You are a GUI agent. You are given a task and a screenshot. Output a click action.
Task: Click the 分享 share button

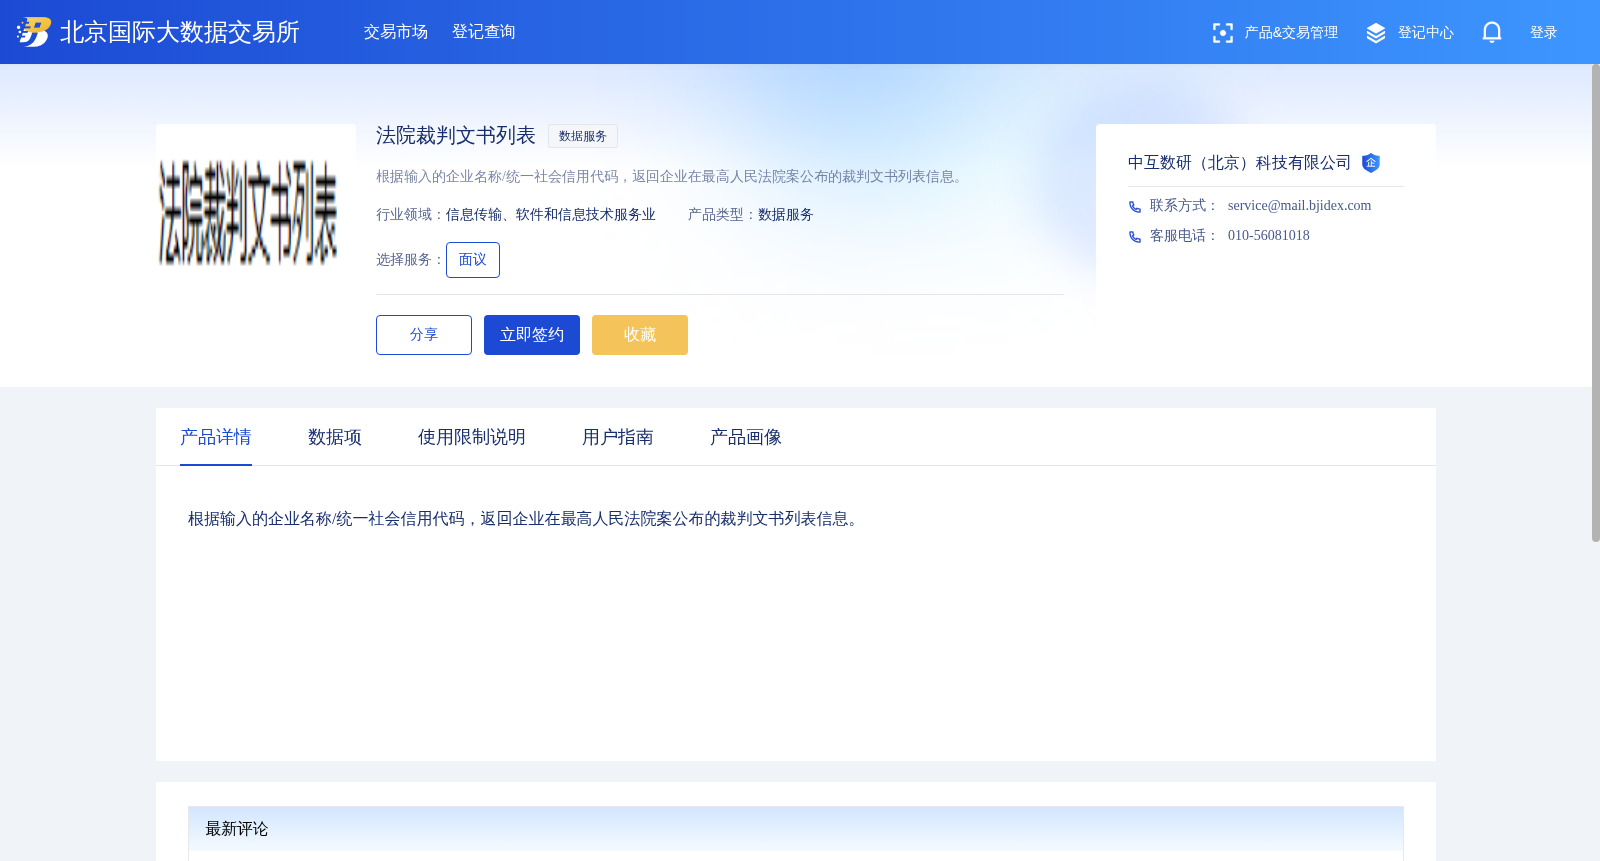coord(424,335)
